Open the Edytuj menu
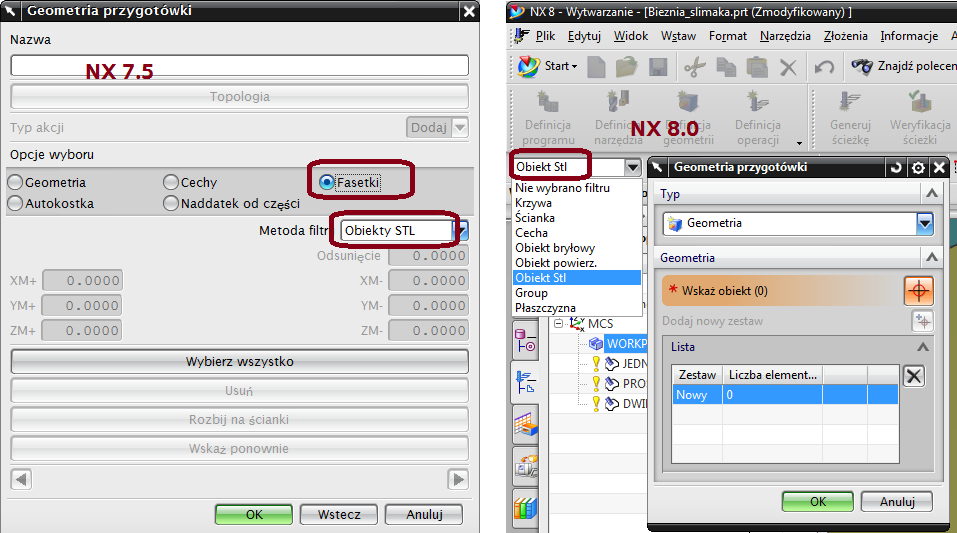The width and height of the screenshot is (957, 533). tap(584, 36)
